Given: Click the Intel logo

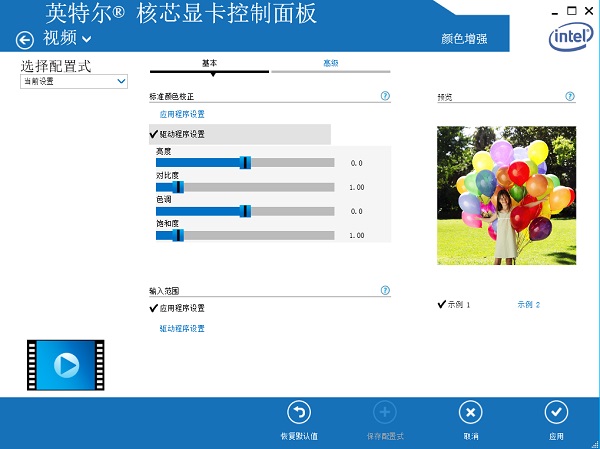Looking at the screenshot, I should coord(571,37).
